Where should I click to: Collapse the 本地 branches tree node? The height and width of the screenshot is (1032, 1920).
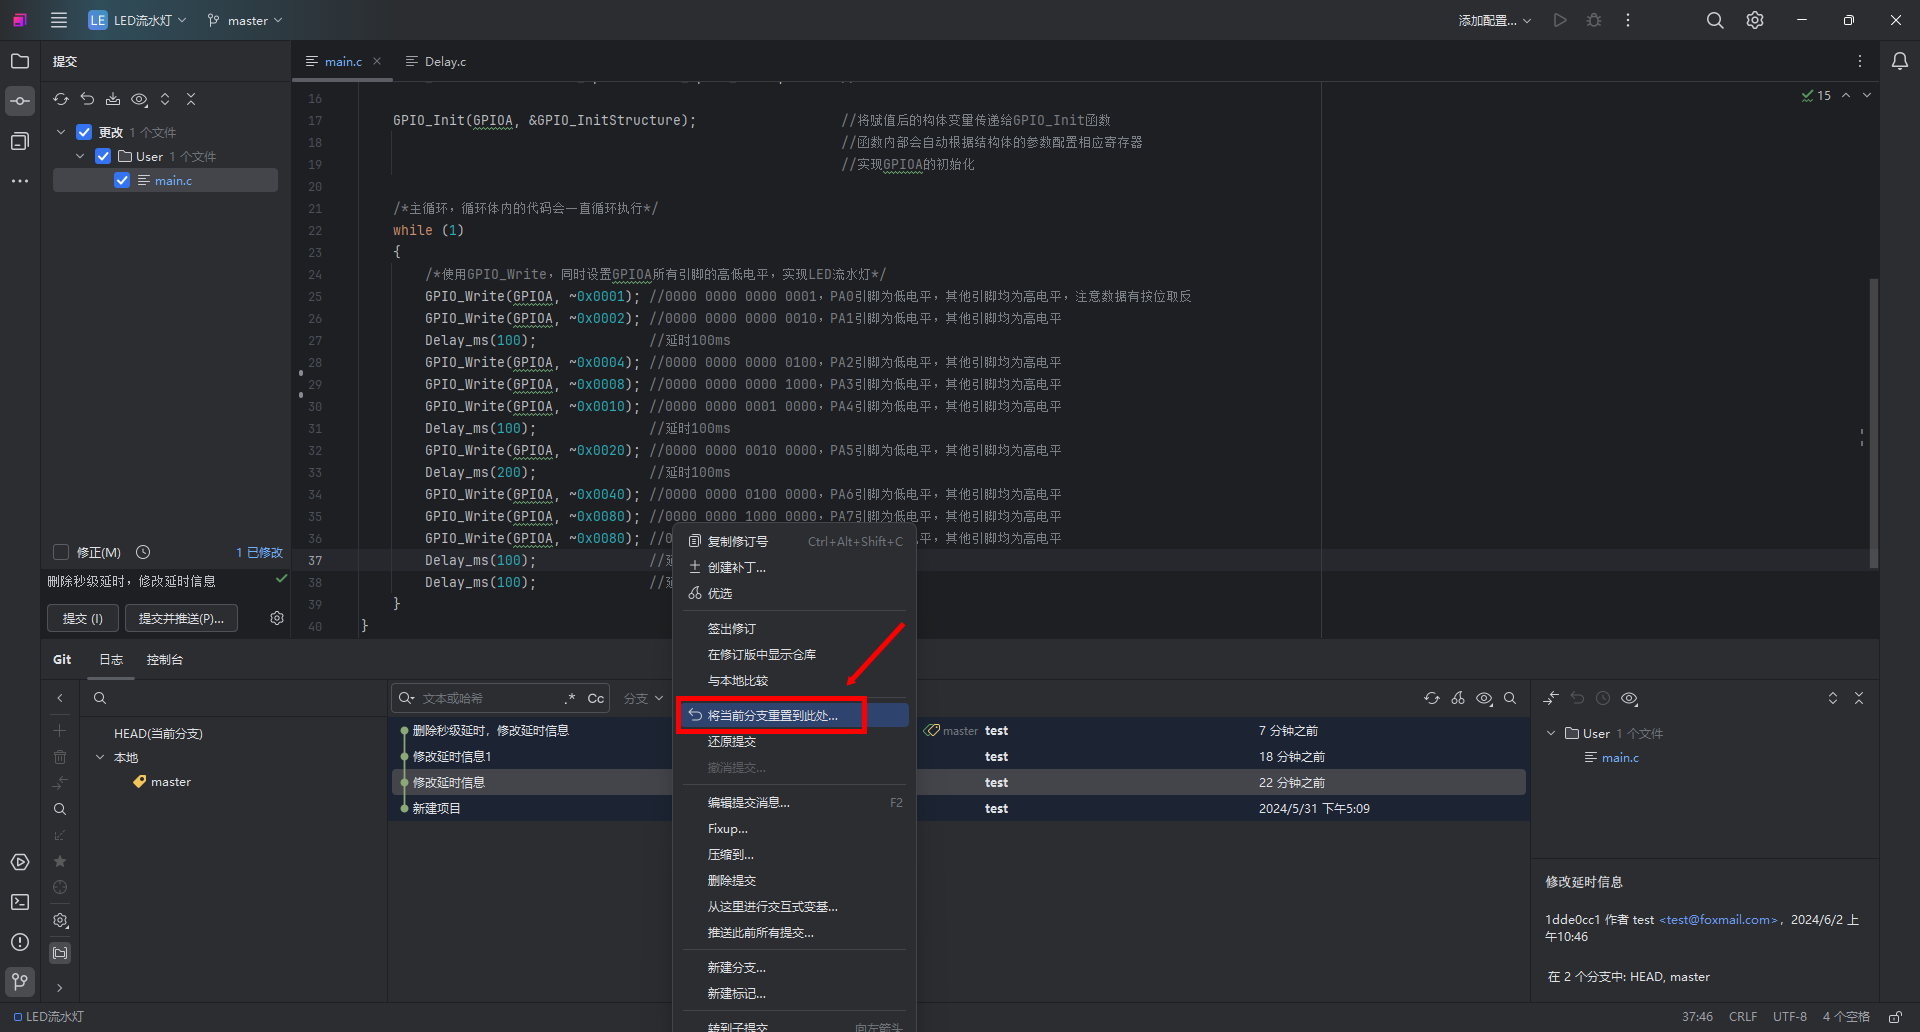tap(100, 758)
